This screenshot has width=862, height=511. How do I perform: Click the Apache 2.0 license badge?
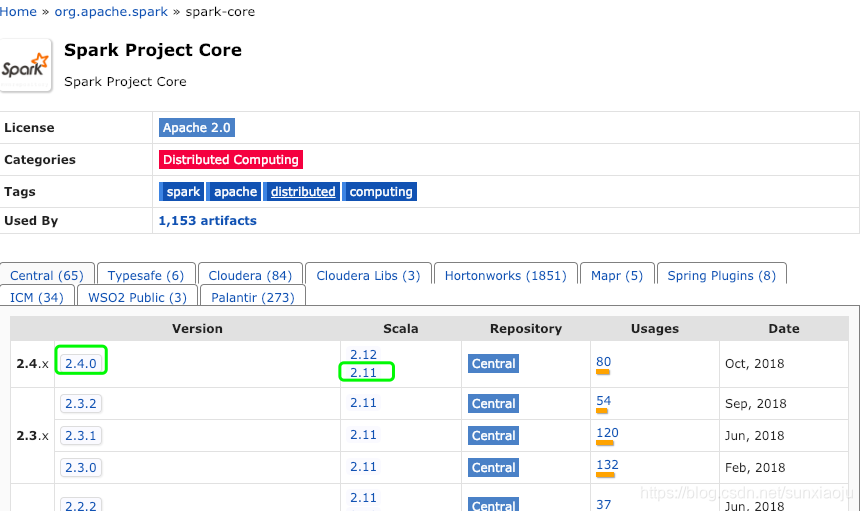(197, 127)
